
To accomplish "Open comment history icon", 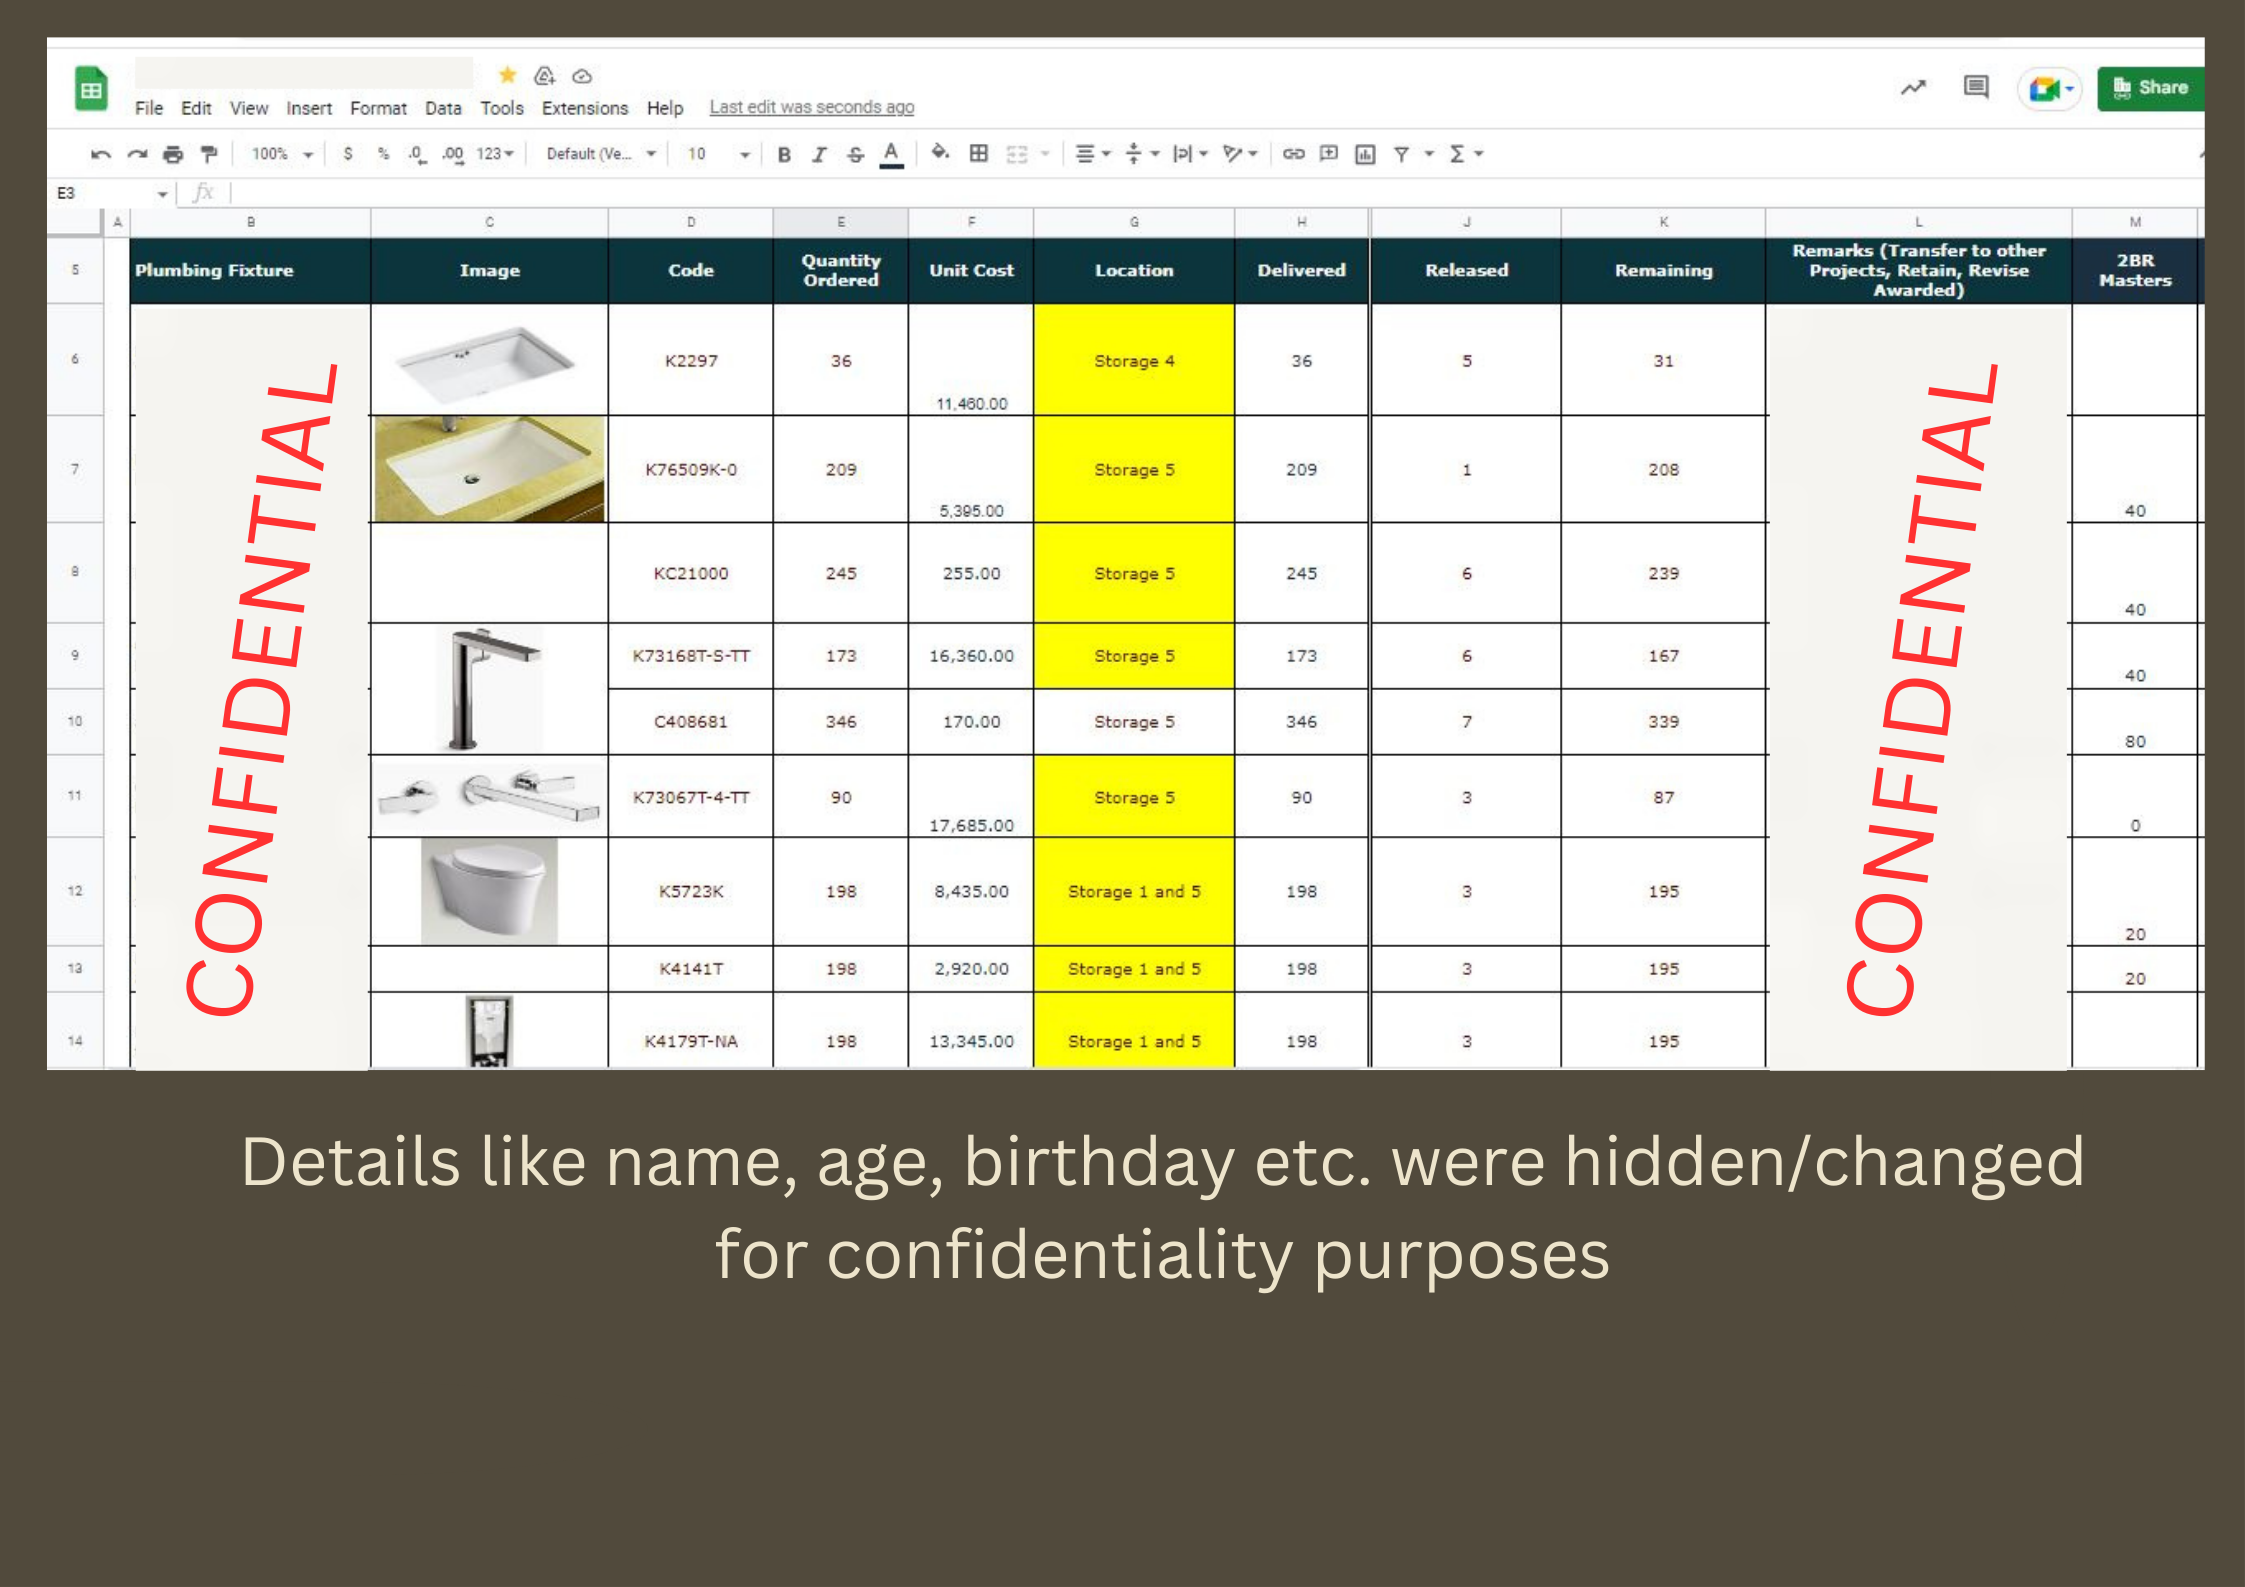I will click(1975, 87).
